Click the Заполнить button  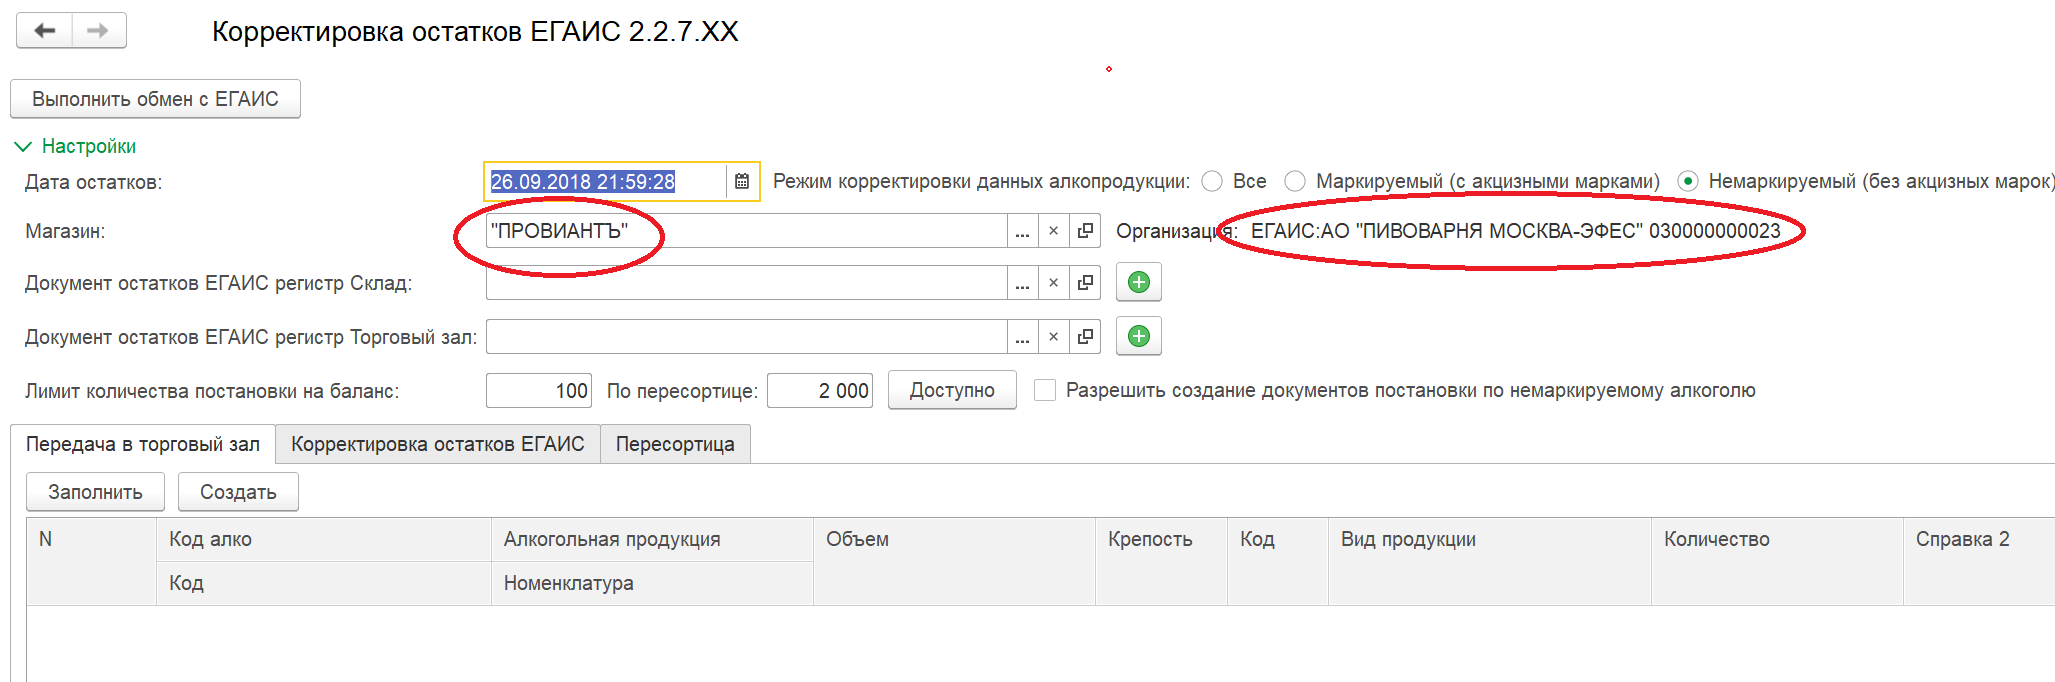click(95, 492)
